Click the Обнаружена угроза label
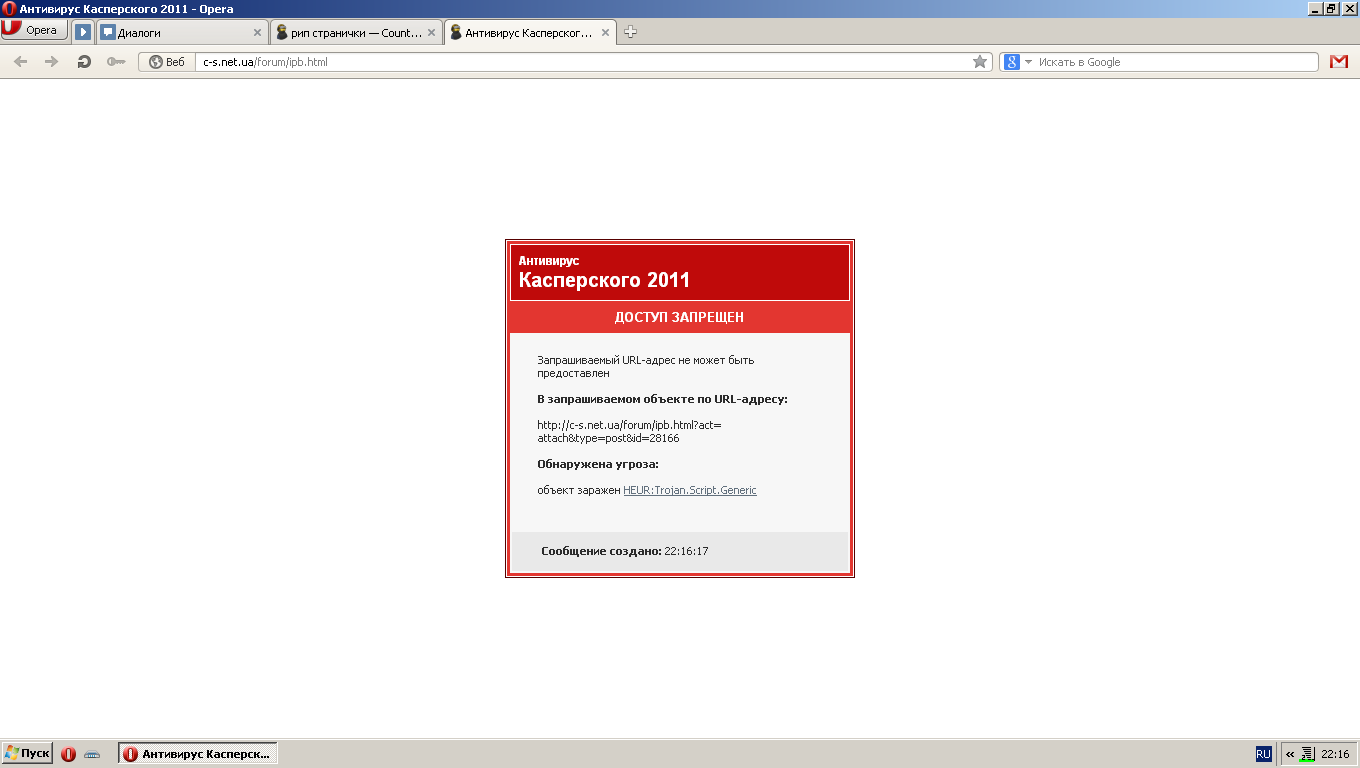The width and height of the screenshot is (1360, 768). click(598, 464)
